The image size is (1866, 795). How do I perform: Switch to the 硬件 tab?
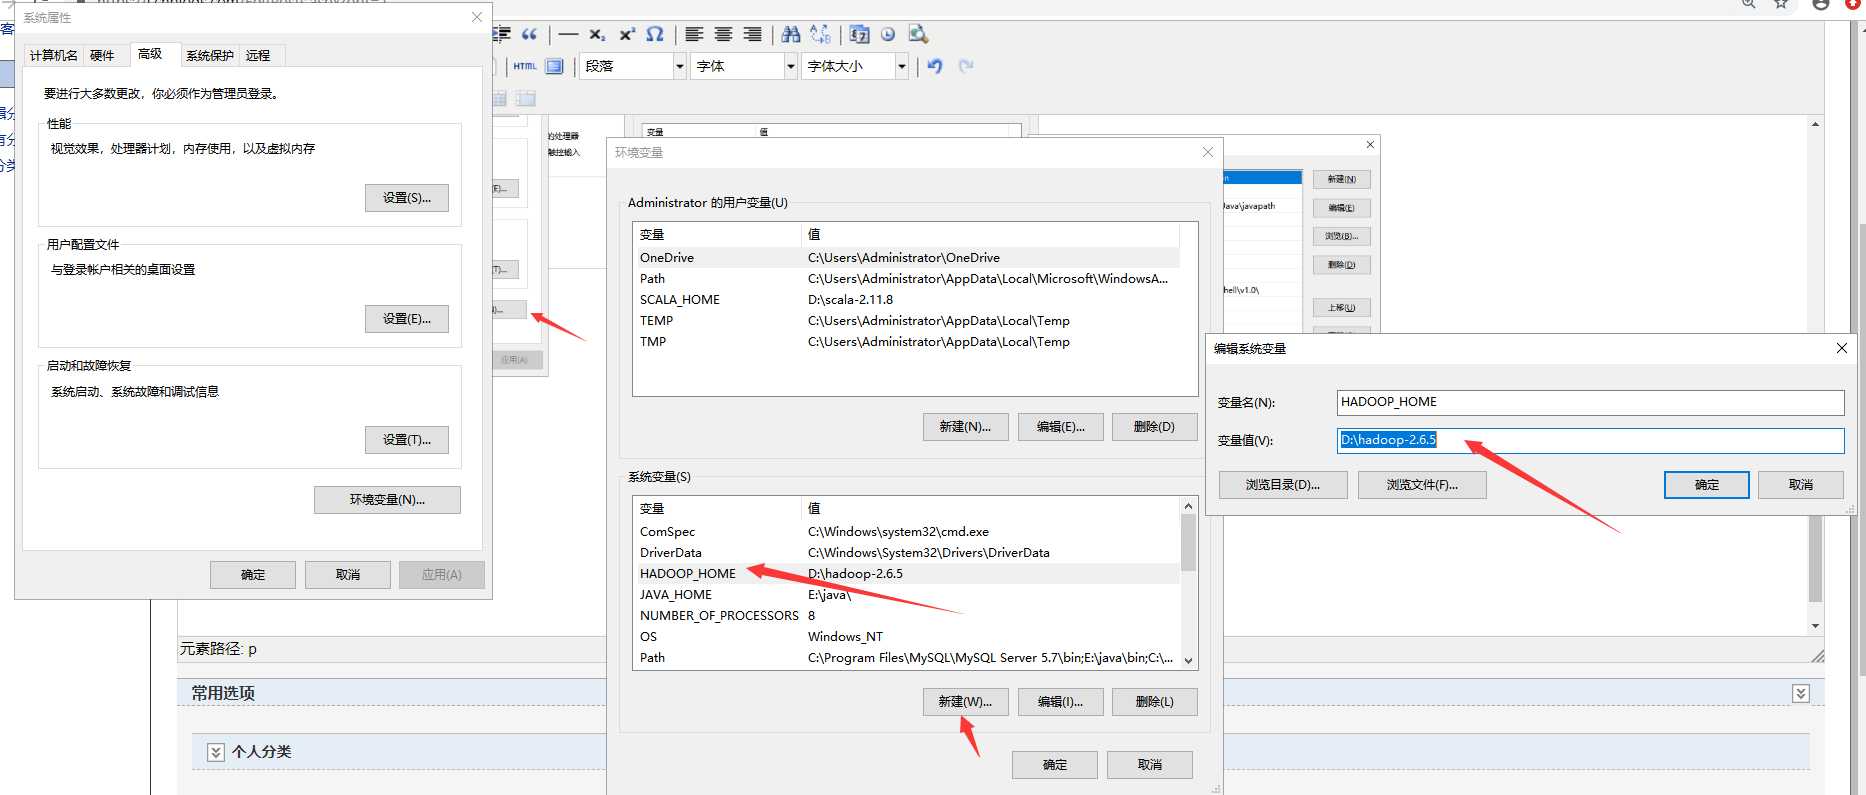point(102,55)
